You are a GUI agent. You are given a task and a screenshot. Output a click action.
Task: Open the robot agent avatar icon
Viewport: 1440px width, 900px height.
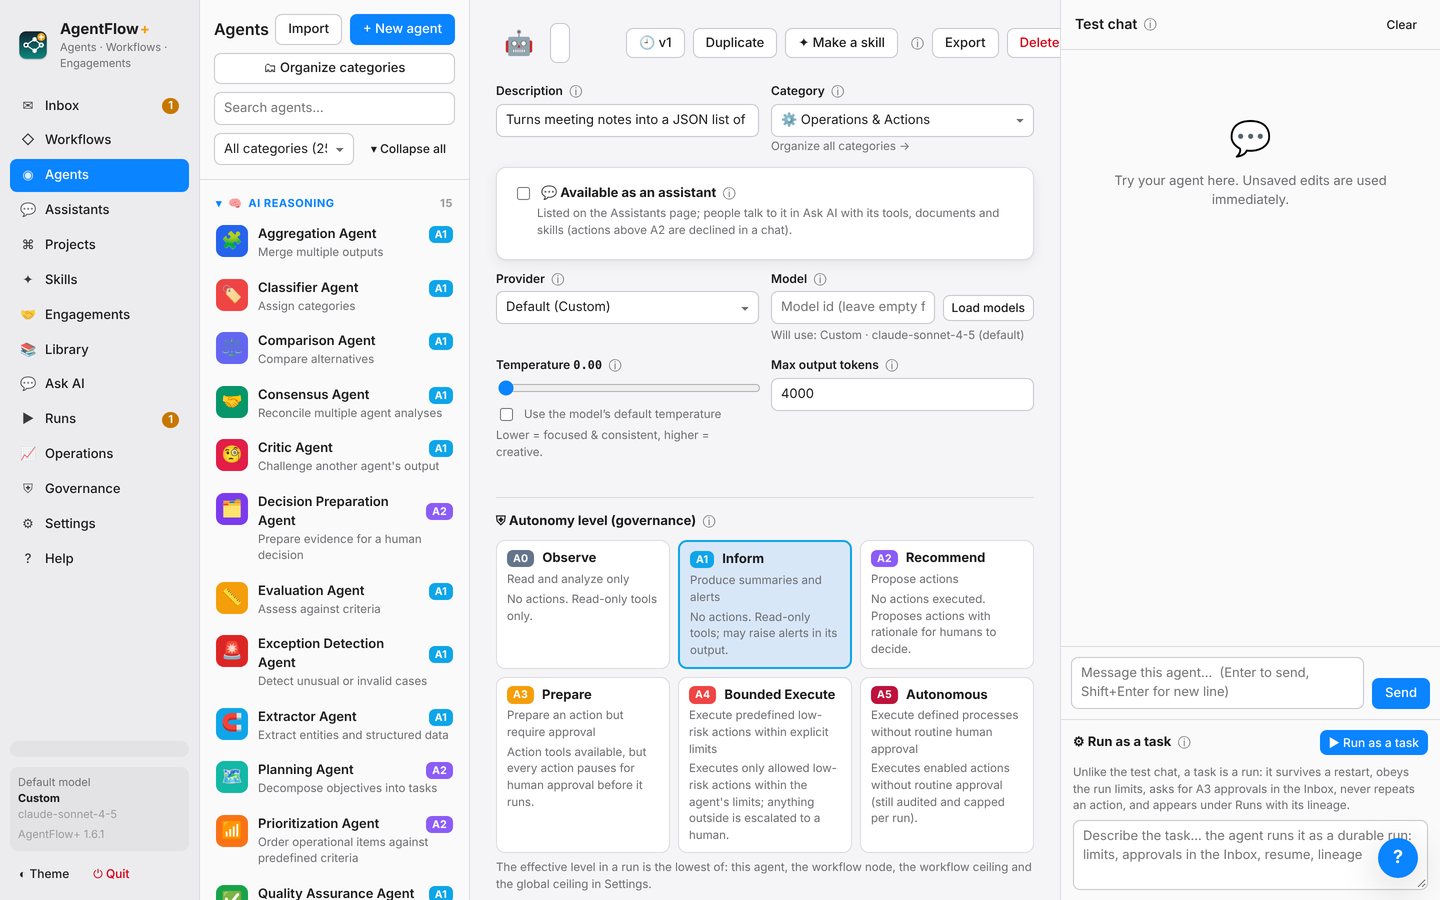(x=519, y=43)
